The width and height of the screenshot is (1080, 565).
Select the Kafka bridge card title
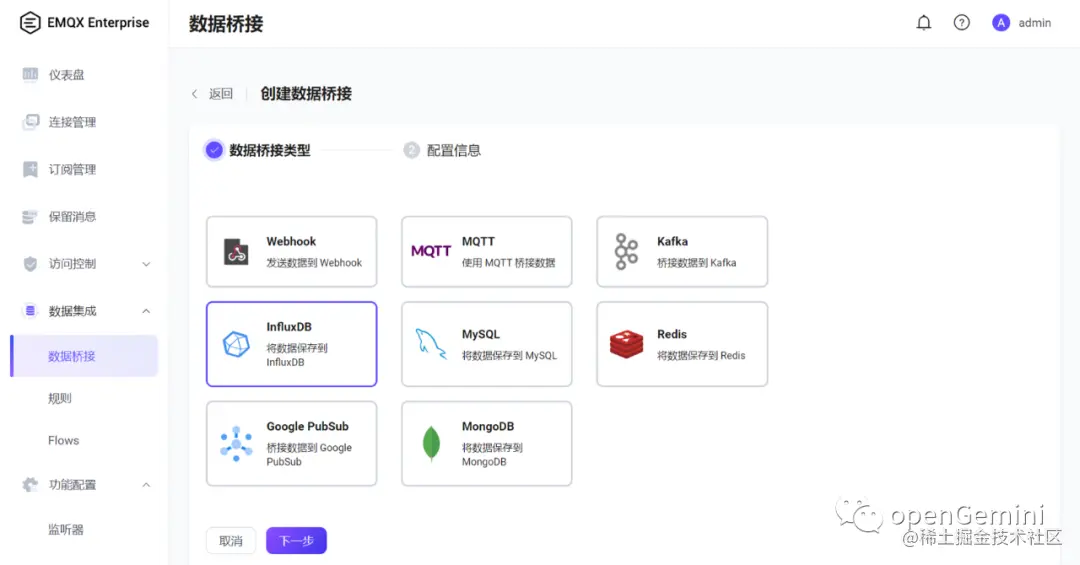tap(672, 241)
